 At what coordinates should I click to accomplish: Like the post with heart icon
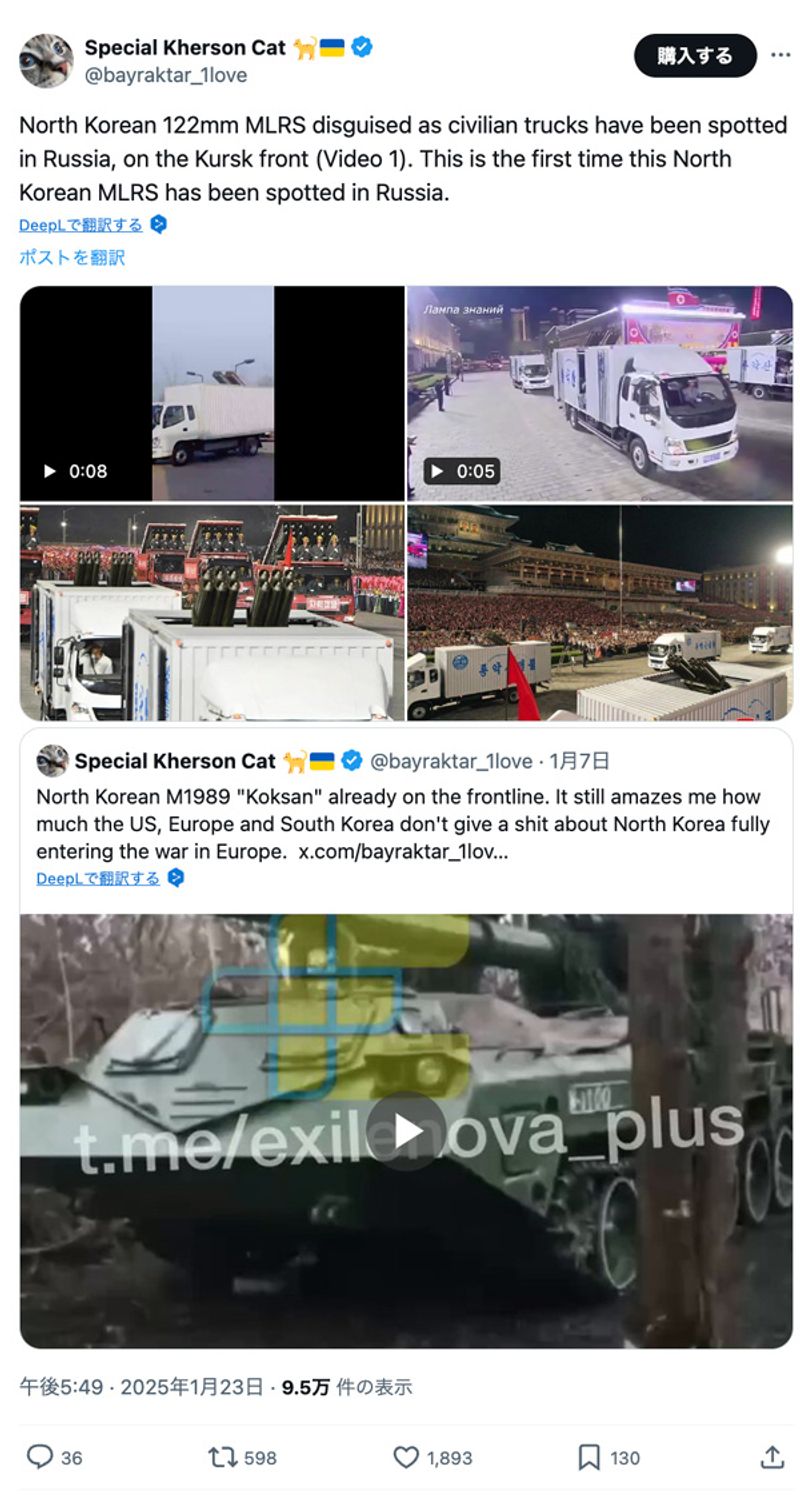[405, 1457]
